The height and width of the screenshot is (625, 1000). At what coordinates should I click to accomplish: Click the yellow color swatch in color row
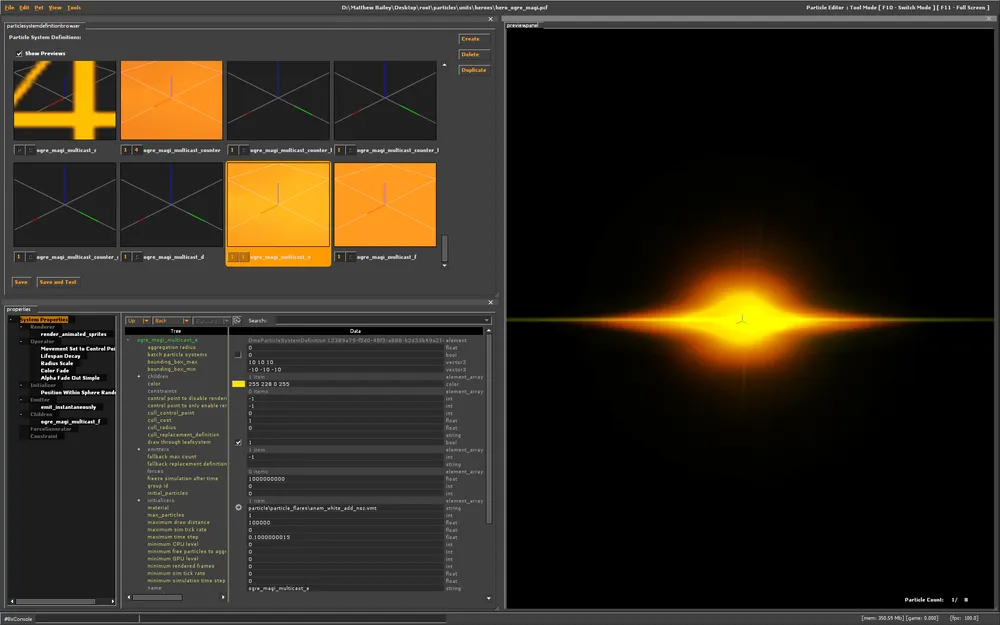click(x=238, y=384)
